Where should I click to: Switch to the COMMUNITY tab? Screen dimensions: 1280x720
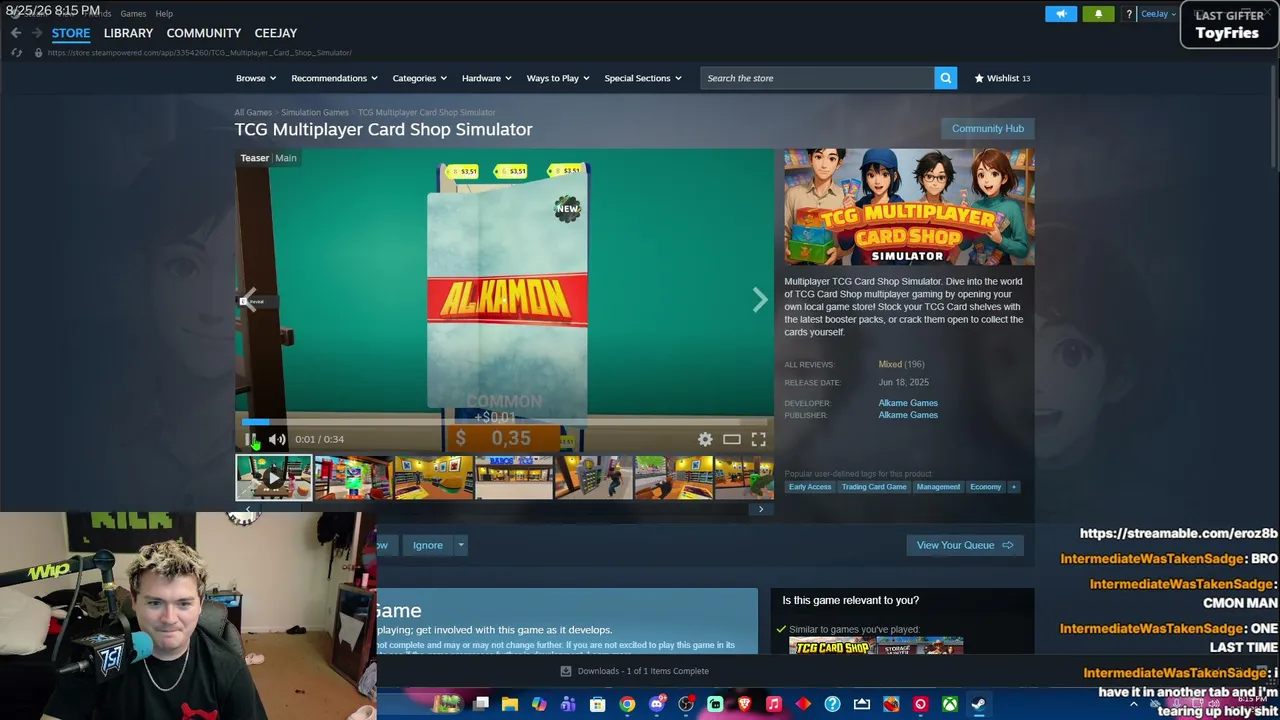[204, 33]
